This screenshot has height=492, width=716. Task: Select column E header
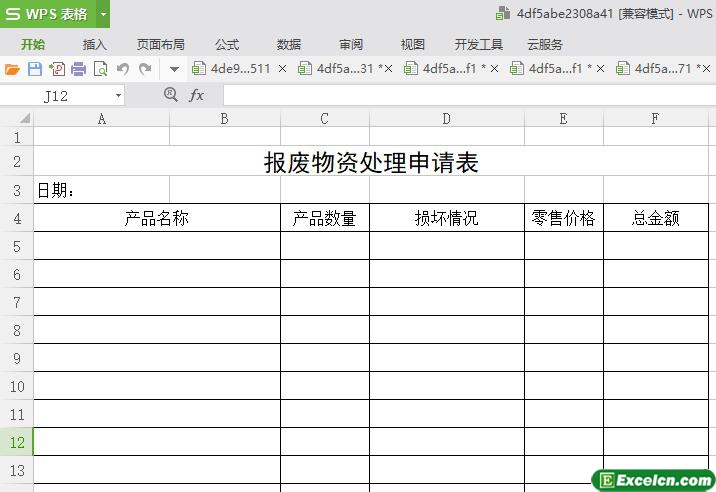tap(563, 119)
